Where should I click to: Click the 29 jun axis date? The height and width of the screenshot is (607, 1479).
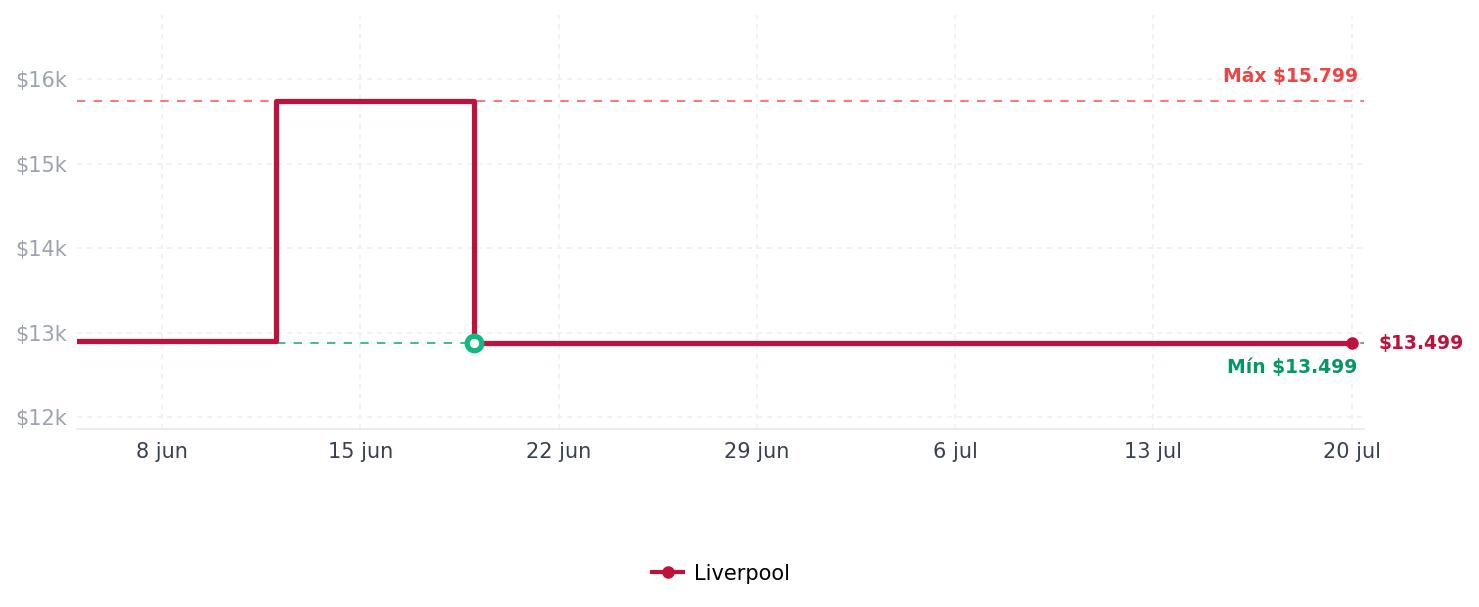[756, 451]
